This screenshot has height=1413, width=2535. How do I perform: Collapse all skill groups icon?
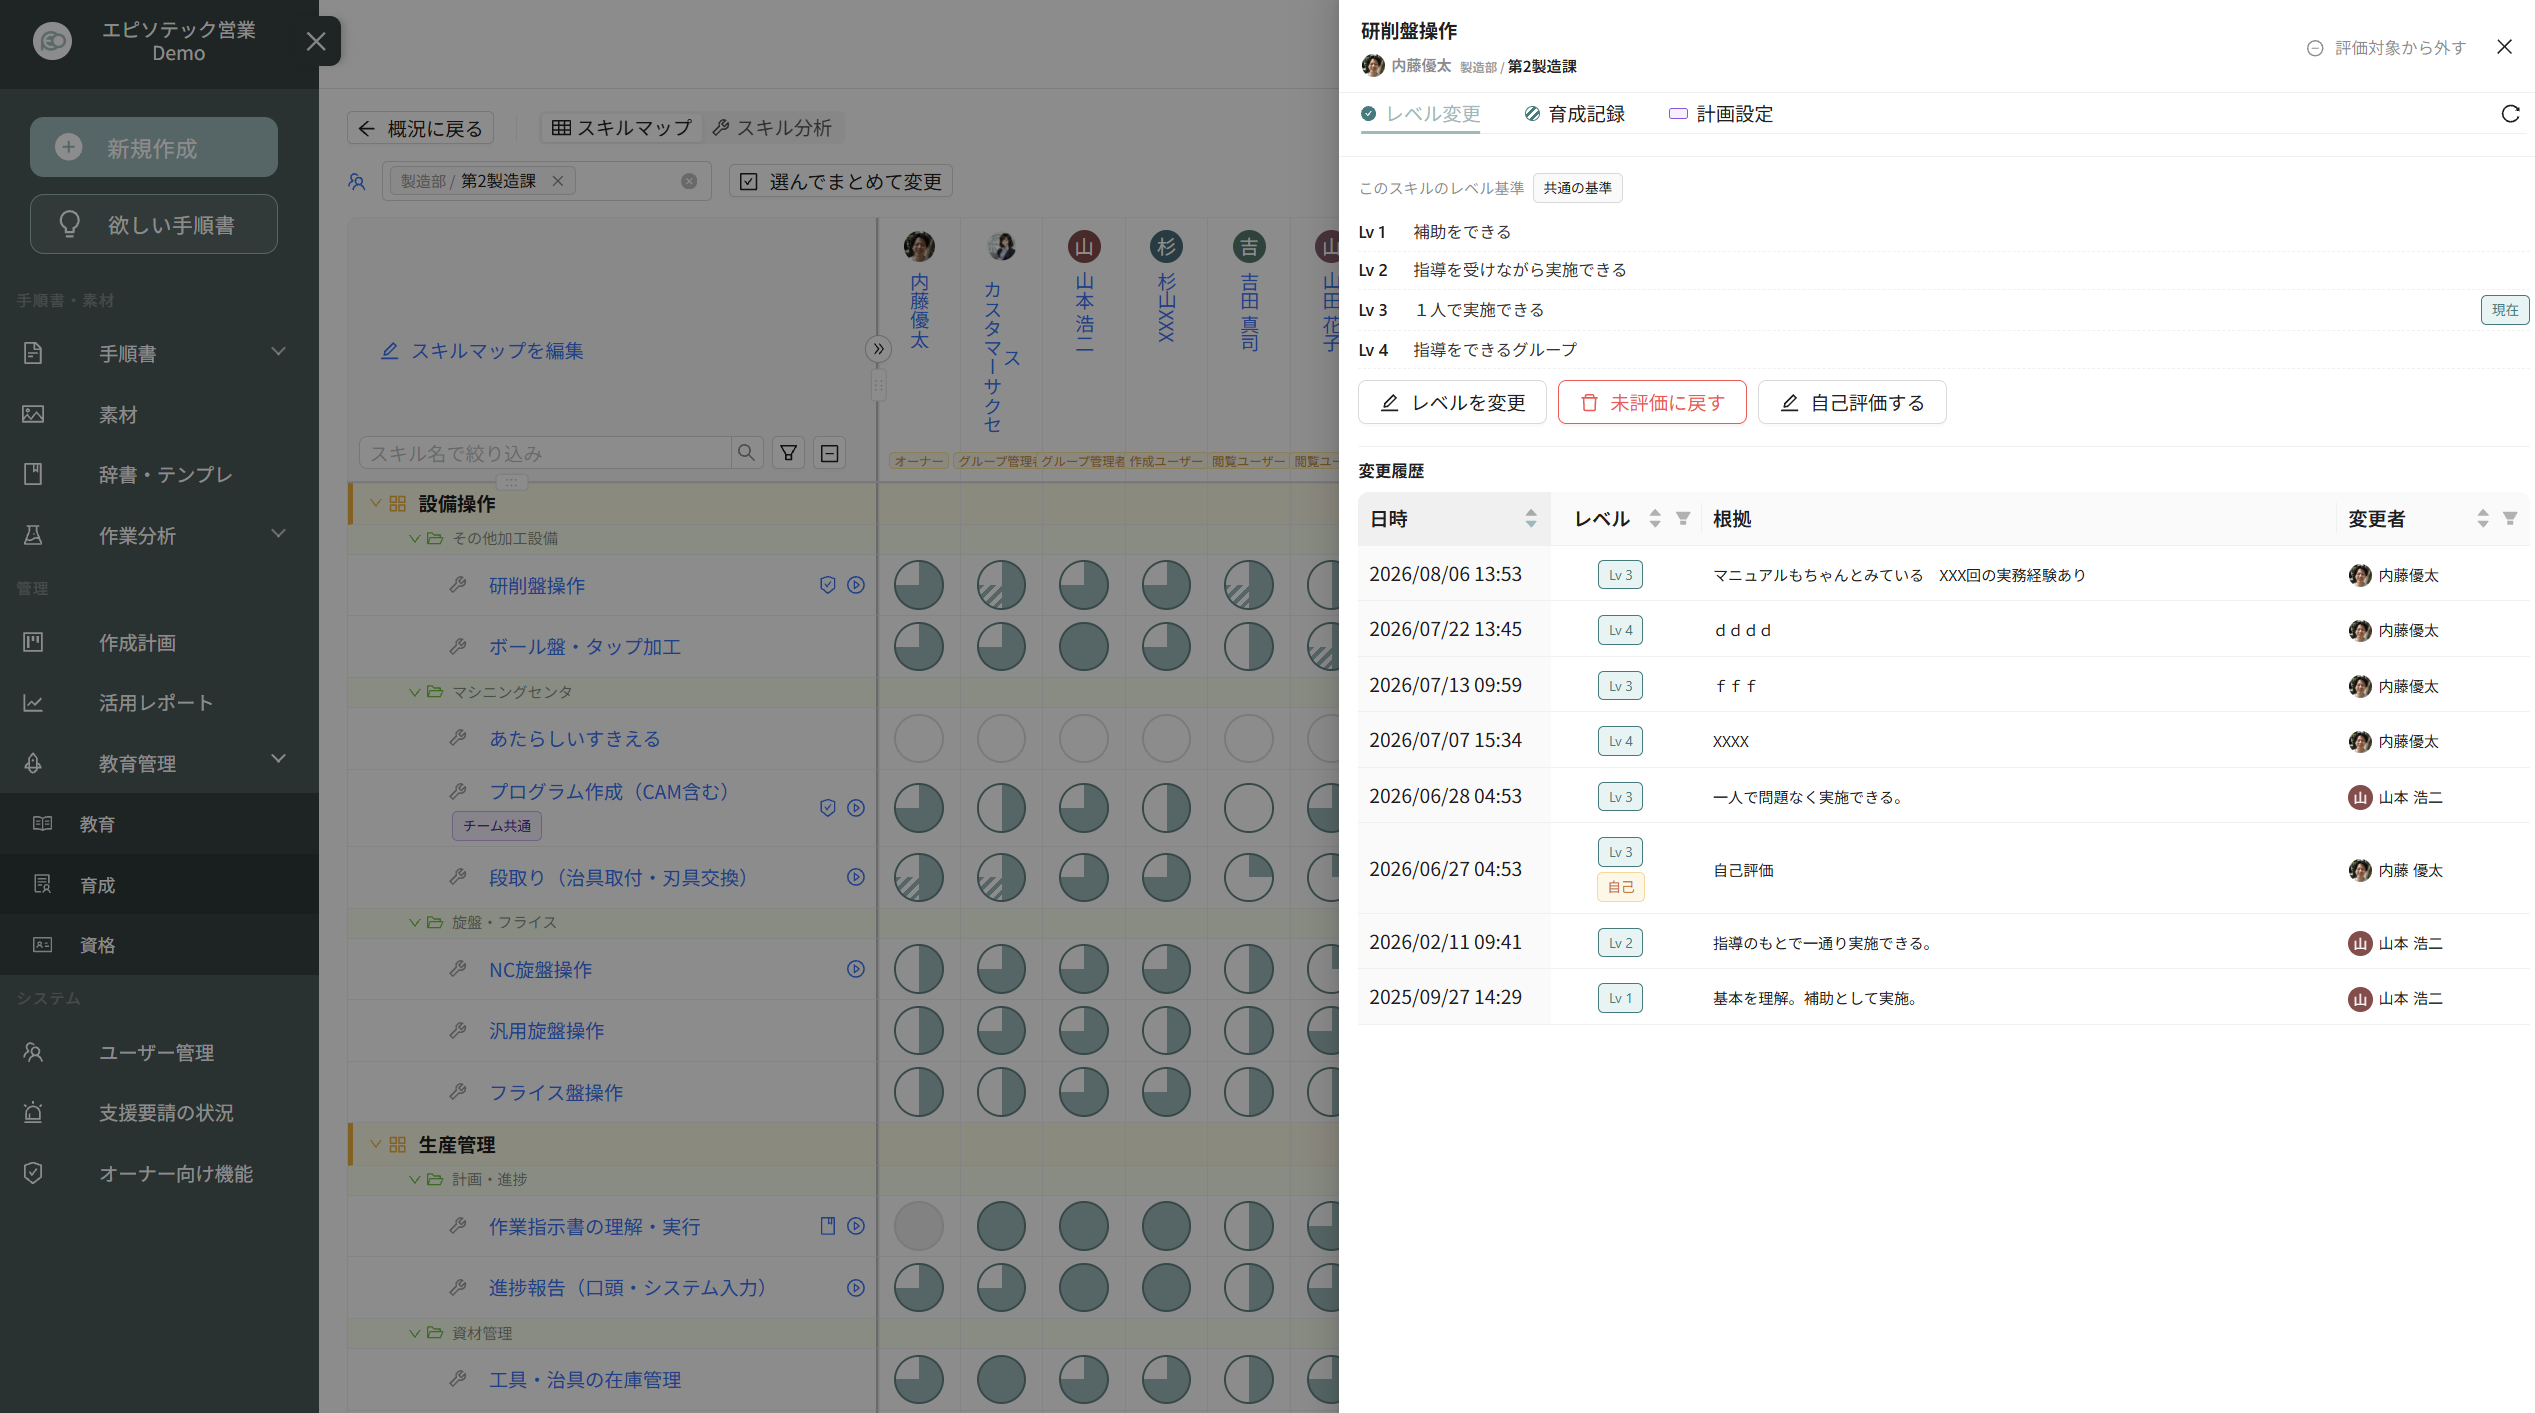(x=830, y=453)
